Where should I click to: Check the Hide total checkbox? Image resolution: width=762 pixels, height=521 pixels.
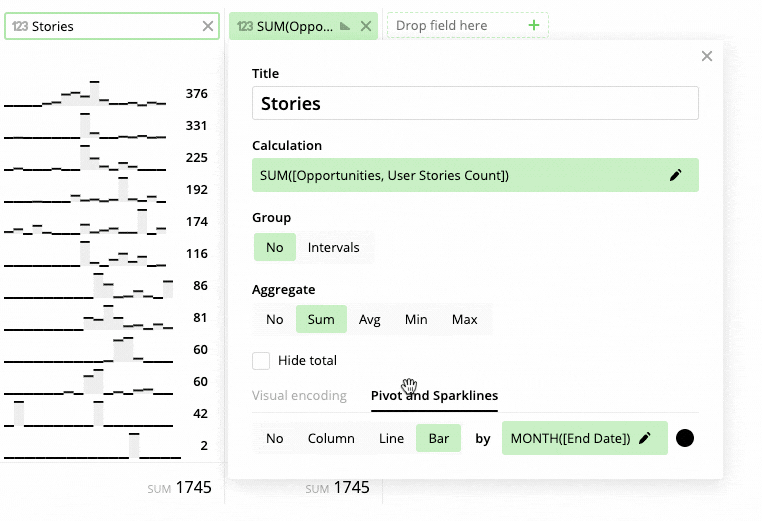click(261, 361)
